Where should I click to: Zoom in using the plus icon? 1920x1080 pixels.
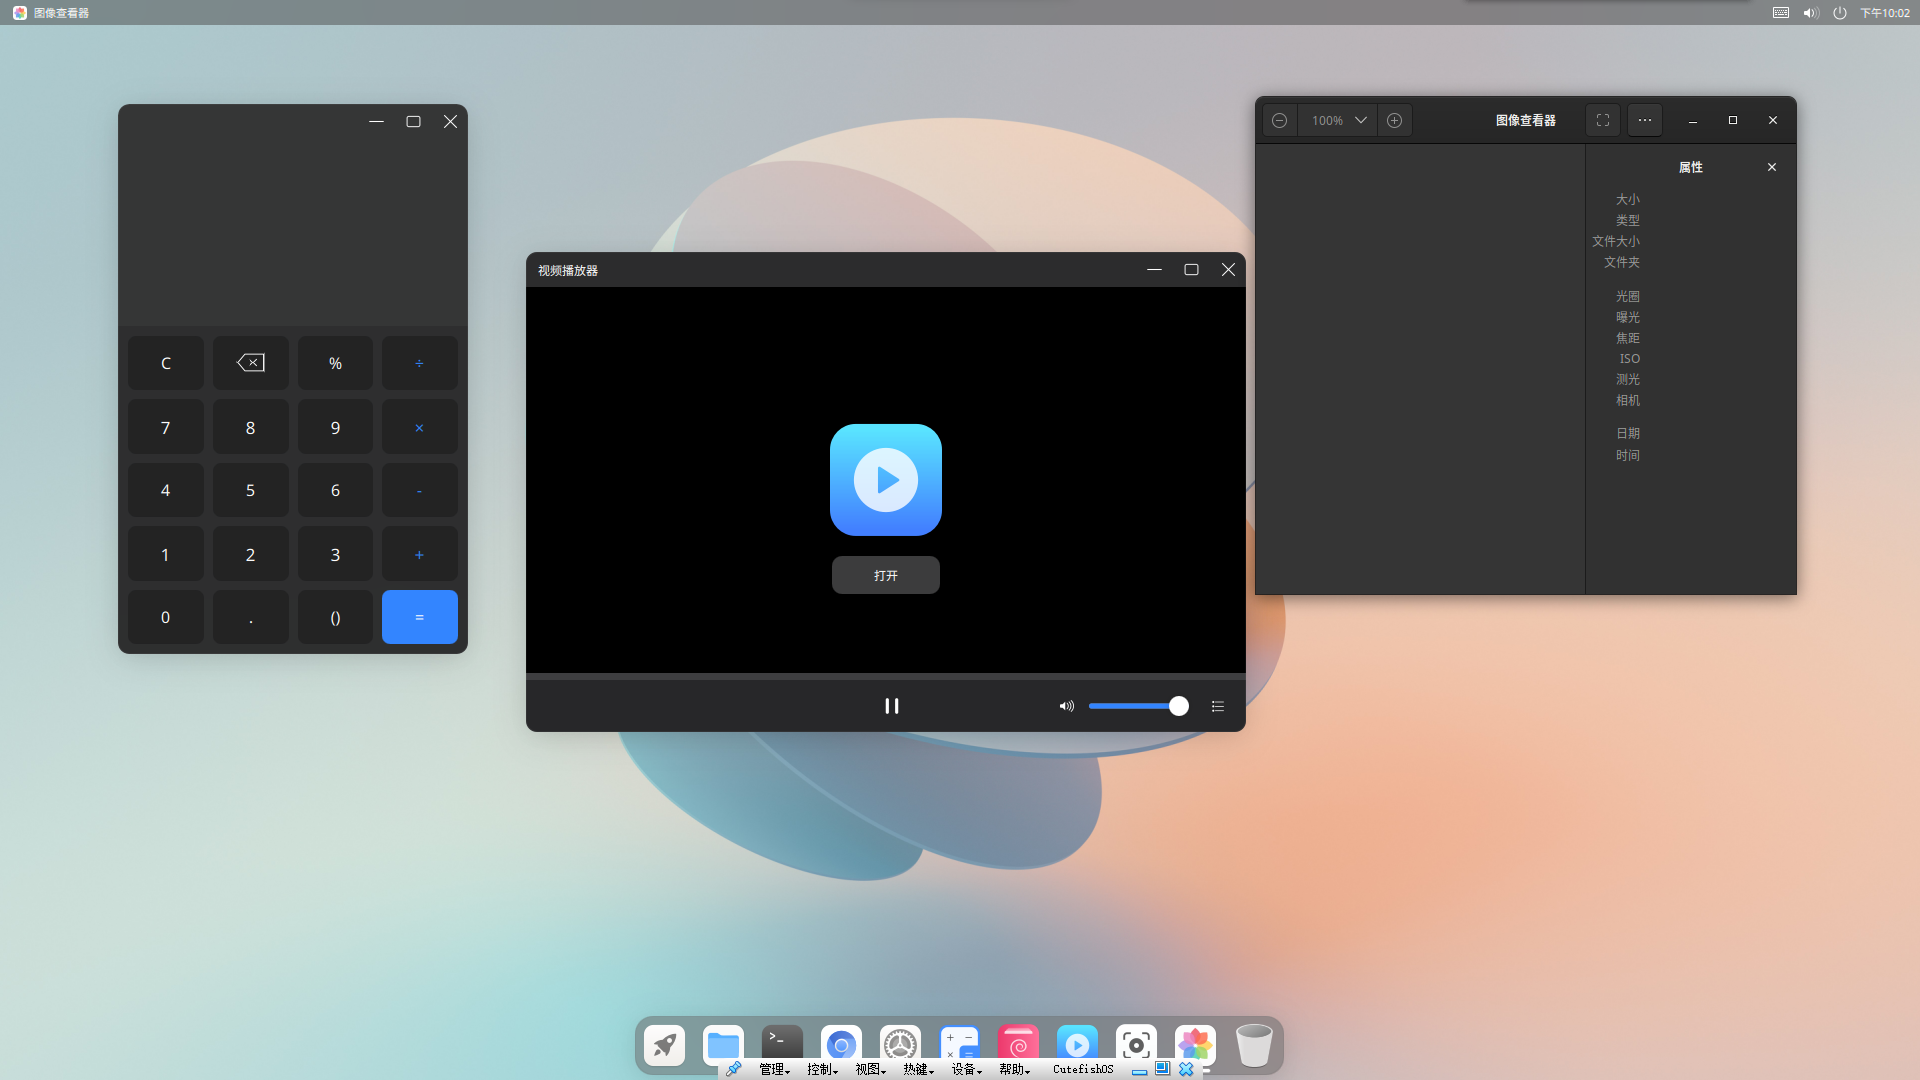pyautogui.click(x=1396, y=119)
